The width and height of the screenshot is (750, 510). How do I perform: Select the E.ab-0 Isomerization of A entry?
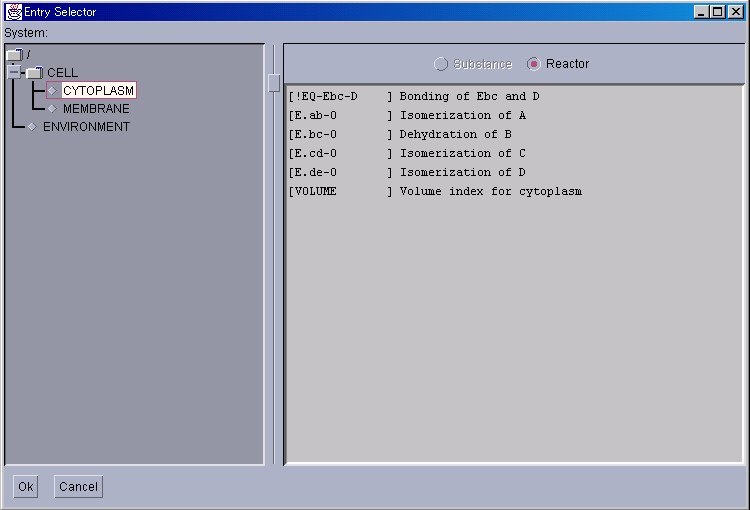[x=406, y=116]
